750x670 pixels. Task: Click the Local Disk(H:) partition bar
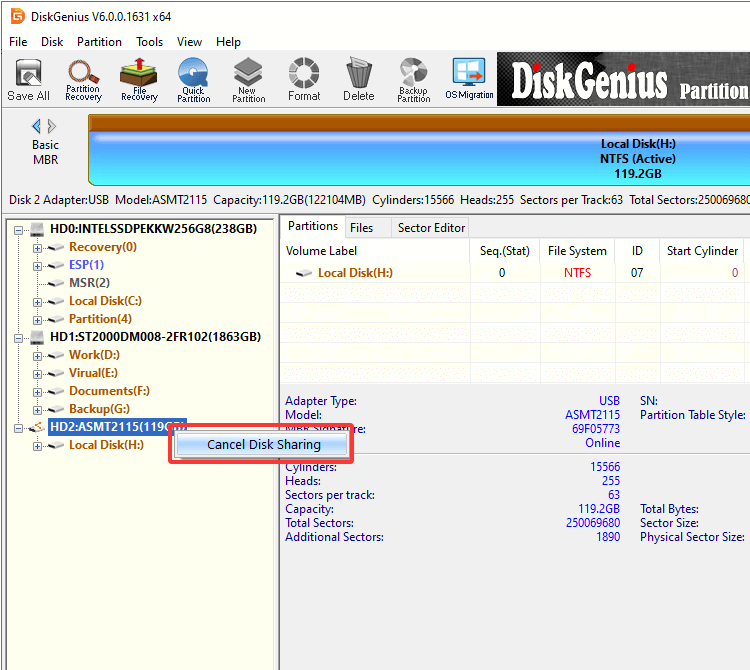click(x=420, y=158)
